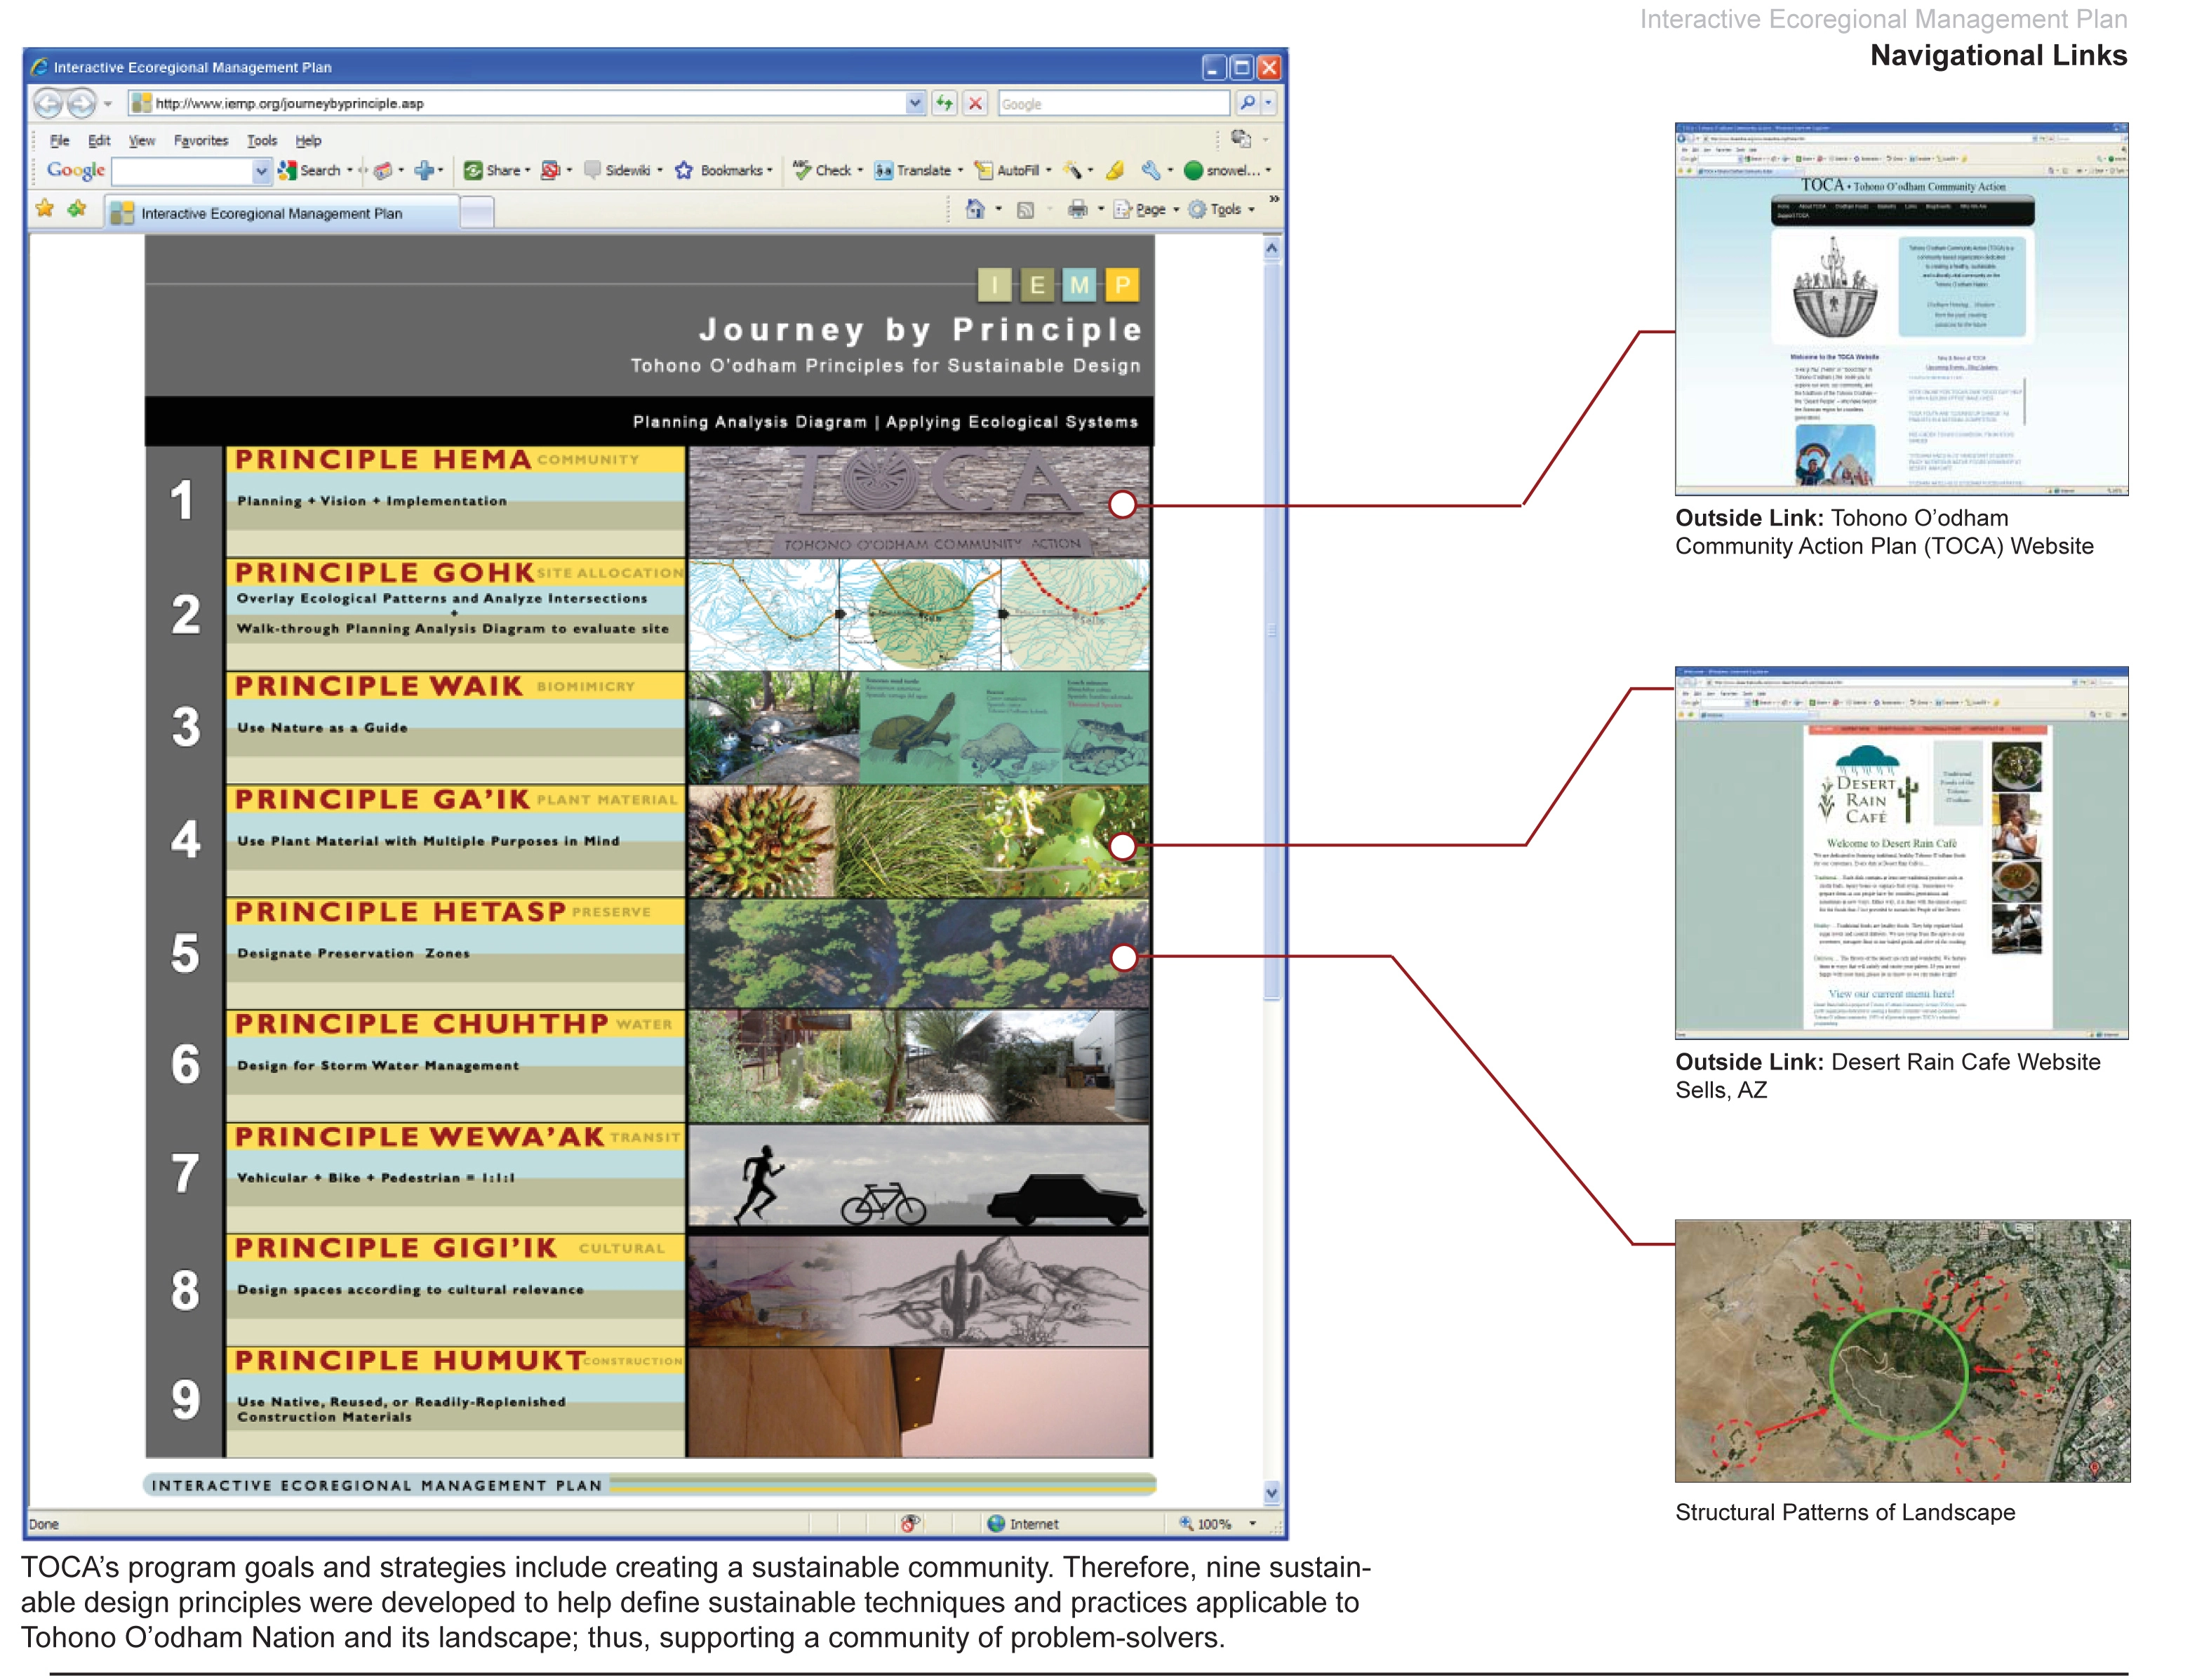Image resolution: width=2190 pixels, height=1680 pixels.
Task: Click the Print icon in command bar
Action: [x=1077, y=209]
